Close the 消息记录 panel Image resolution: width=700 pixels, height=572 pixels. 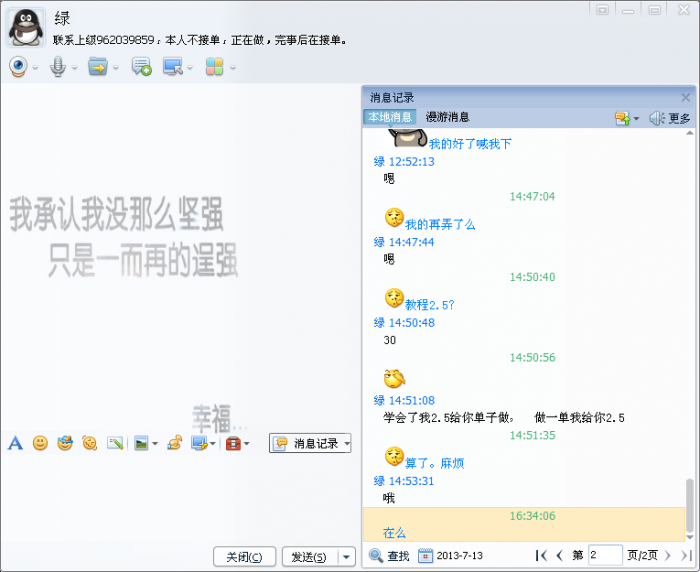click(686, 97)
